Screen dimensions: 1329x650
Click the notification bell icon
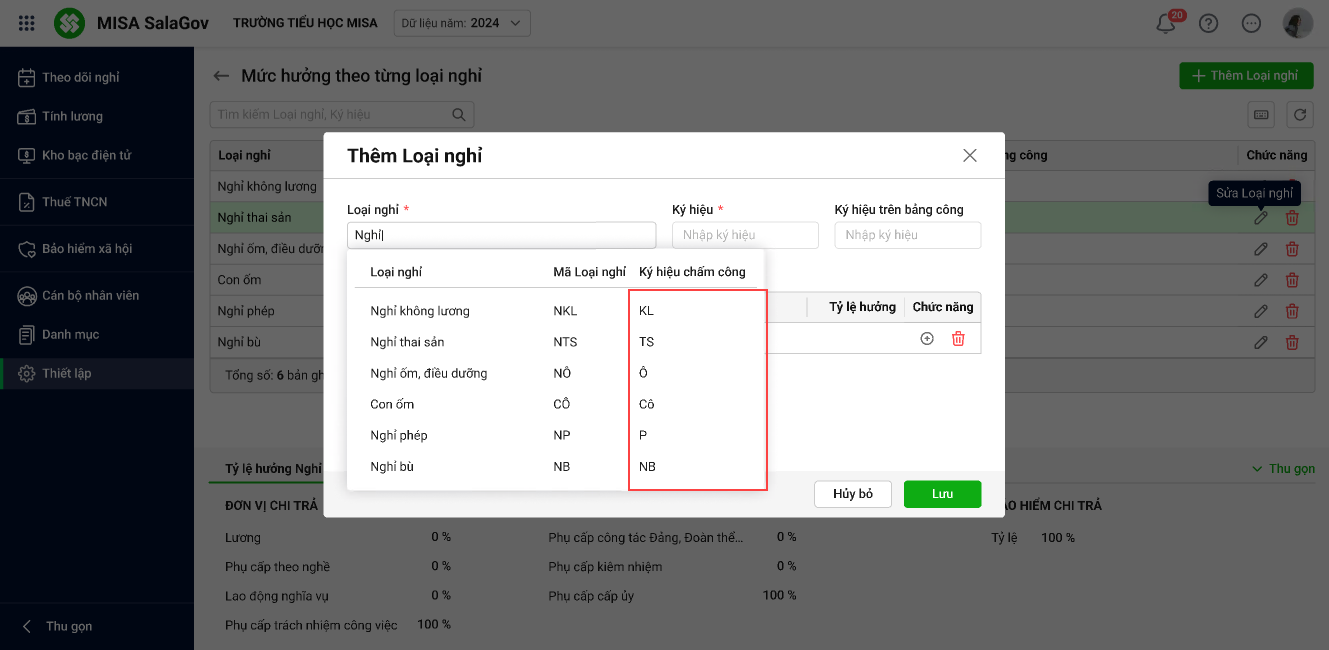(x=1166, y=24)
